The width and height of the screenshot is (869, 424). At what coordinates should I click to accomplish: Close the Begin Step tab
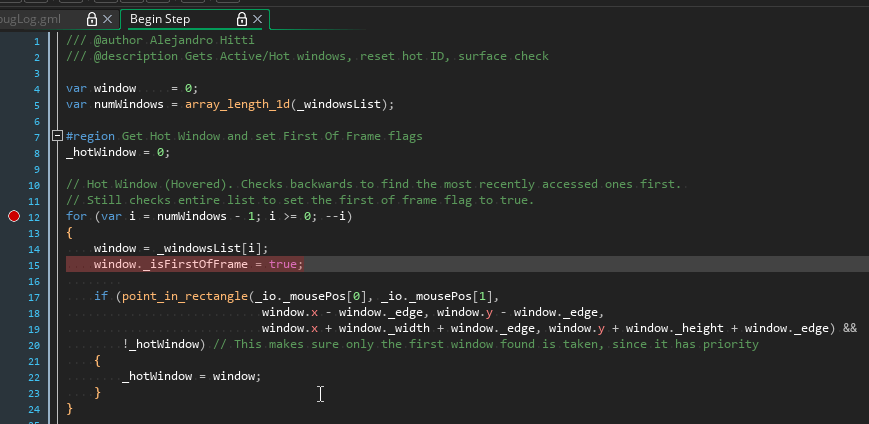pyautogui.click(x=259, y=19)
